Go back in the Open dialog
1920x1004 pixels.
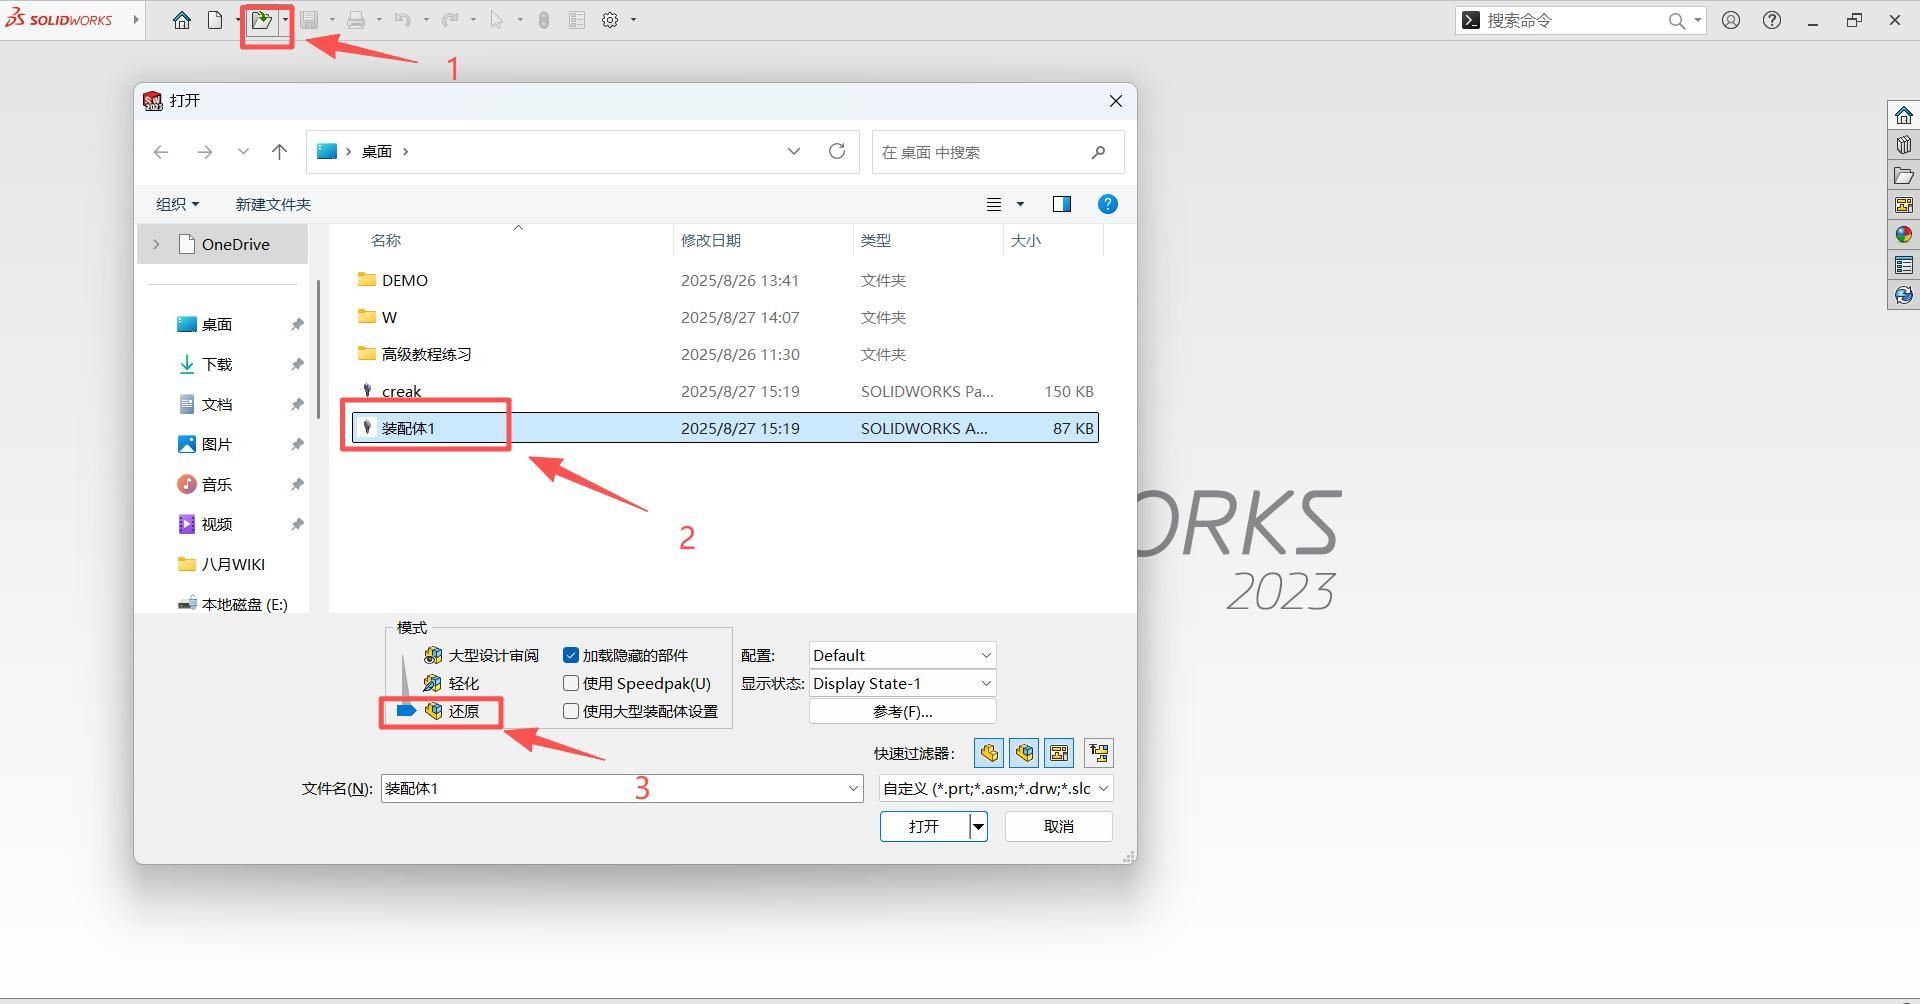click(161, 152)
